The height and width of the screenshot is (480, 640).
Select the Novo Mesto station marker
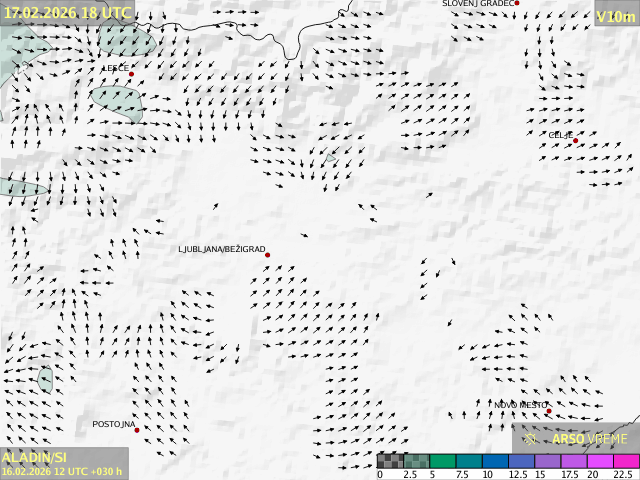[x=549, y=411]
